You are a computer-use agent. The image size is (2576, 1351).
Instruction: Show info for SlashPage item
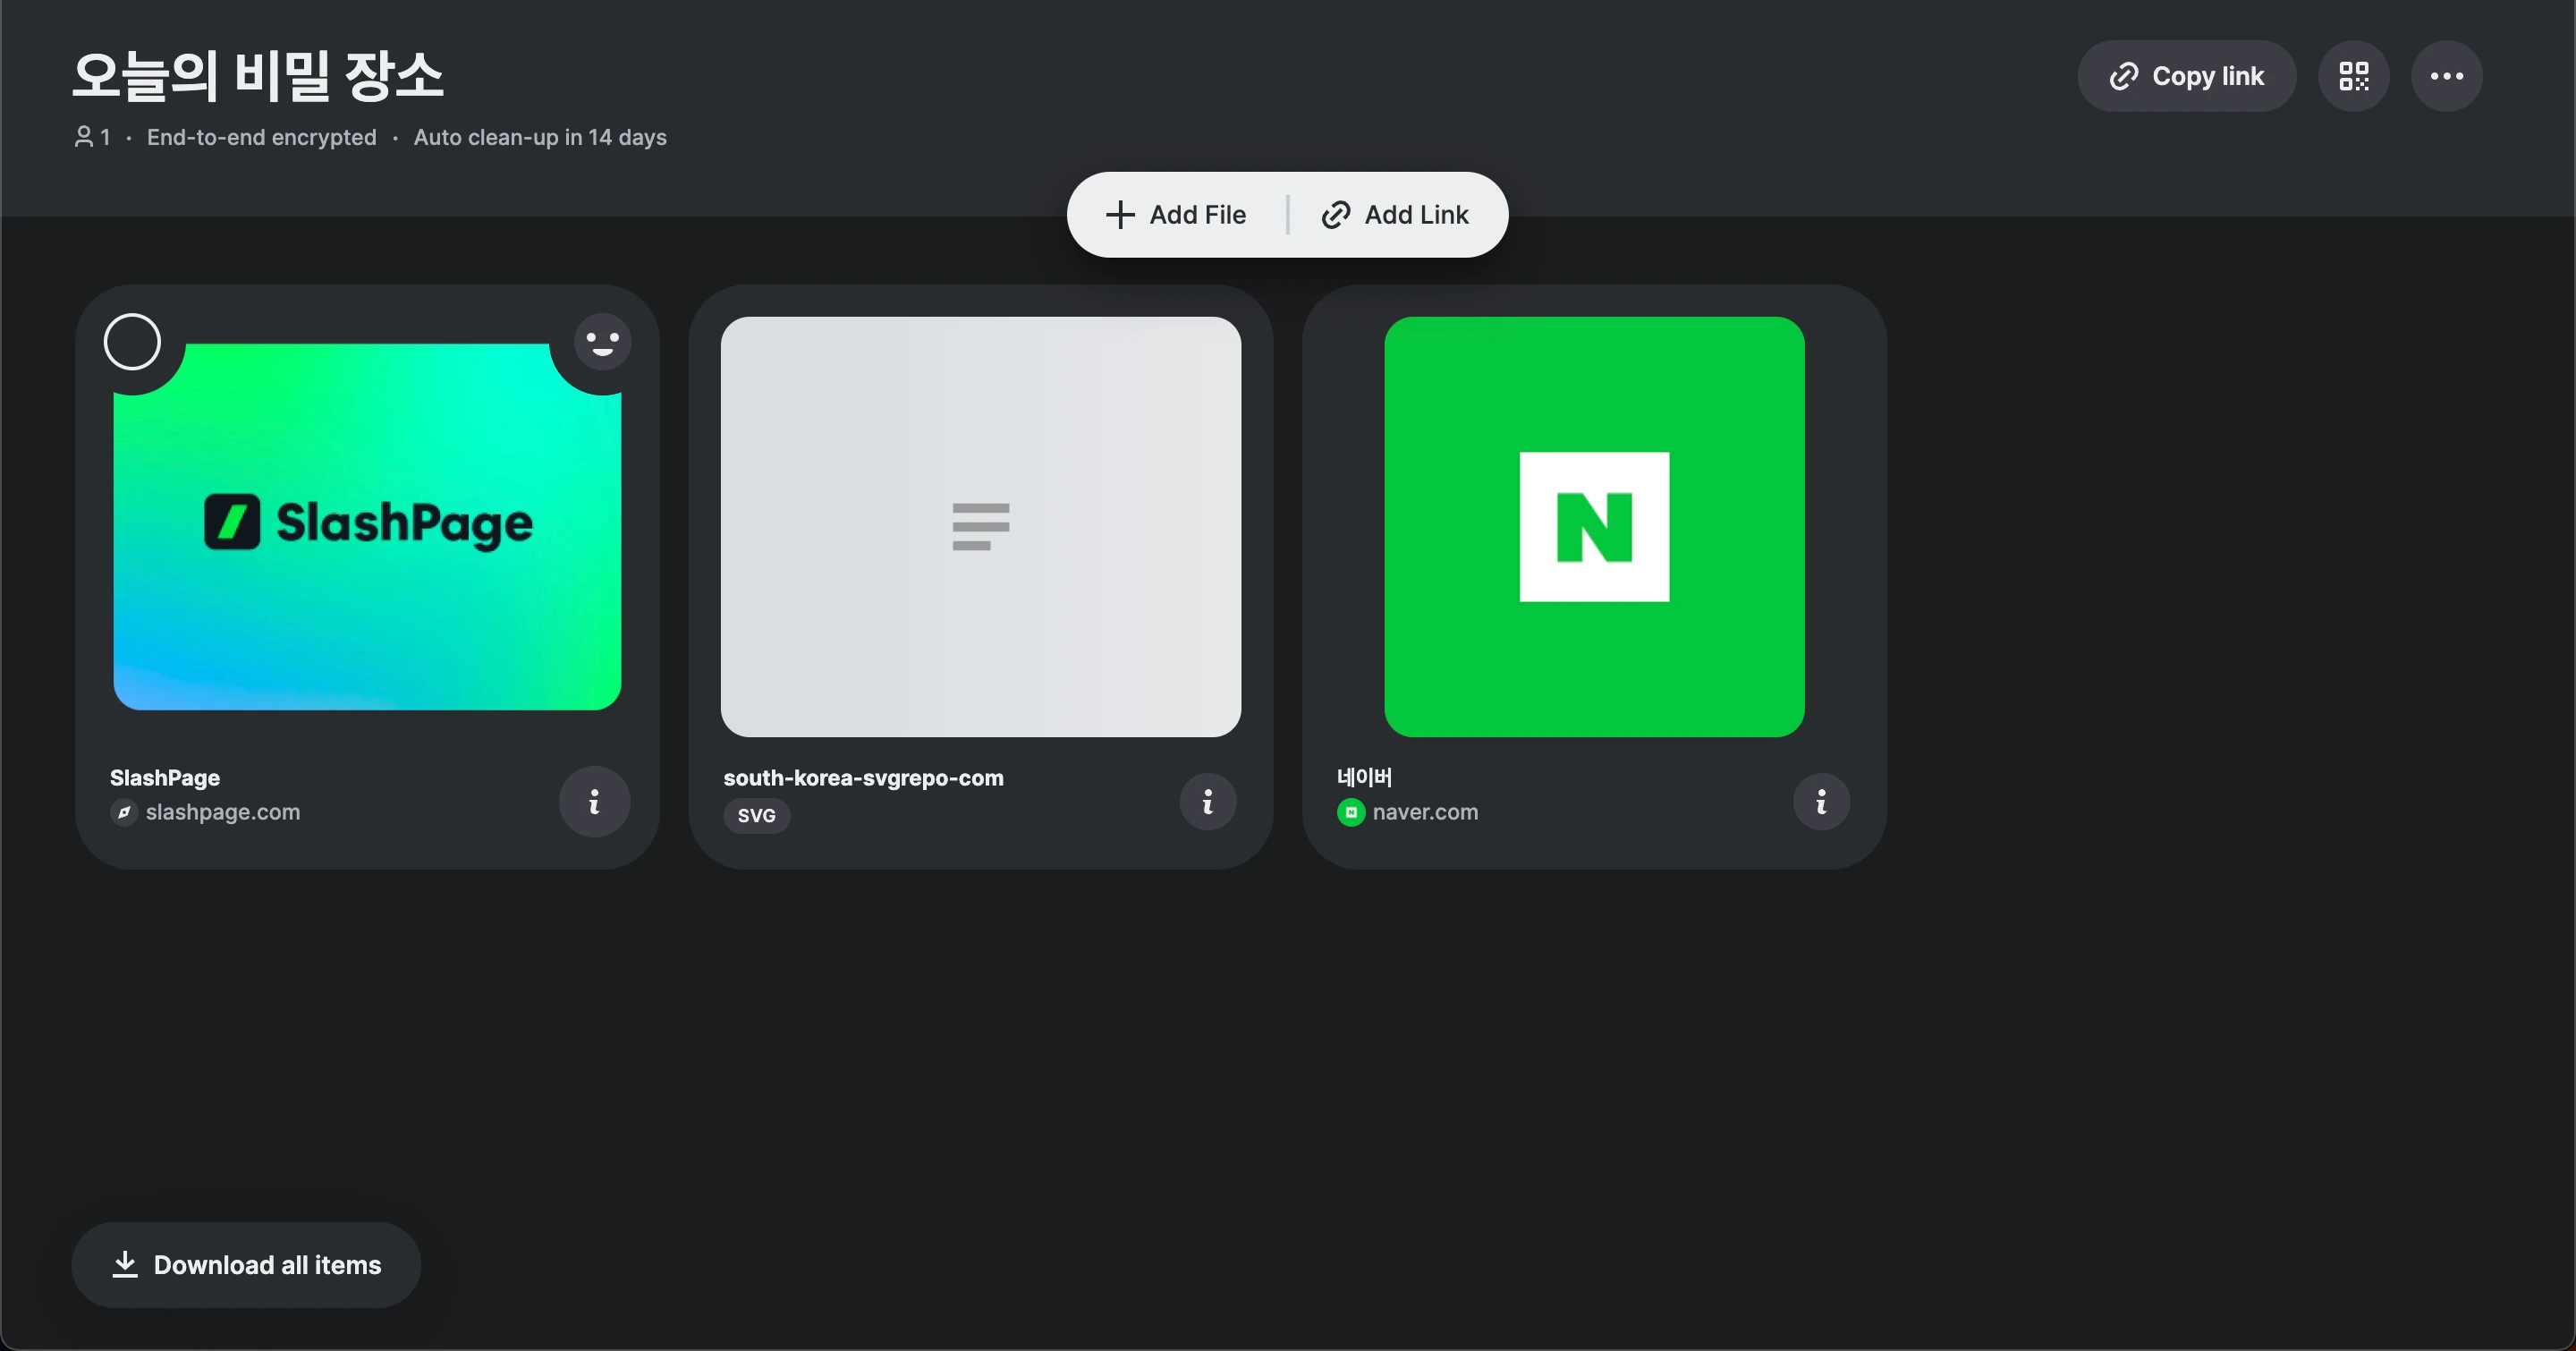click(594, 802)
